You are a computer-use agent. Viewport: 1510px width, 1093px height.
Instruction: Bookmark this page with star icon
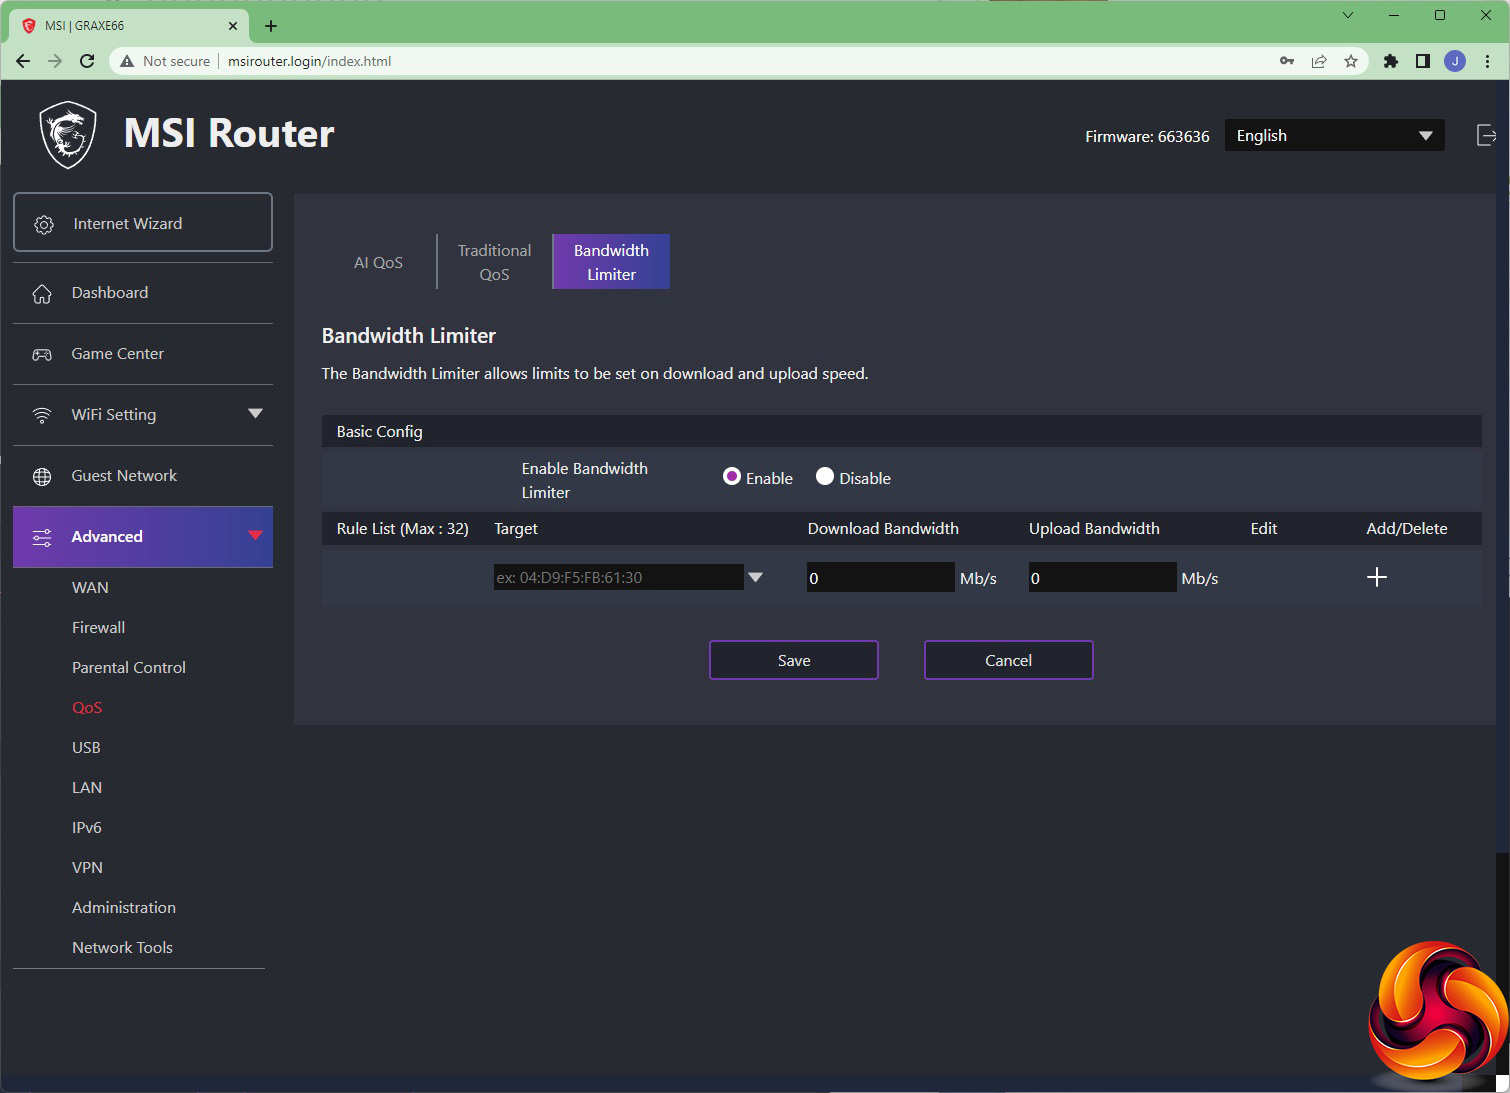click(1351, 61)
